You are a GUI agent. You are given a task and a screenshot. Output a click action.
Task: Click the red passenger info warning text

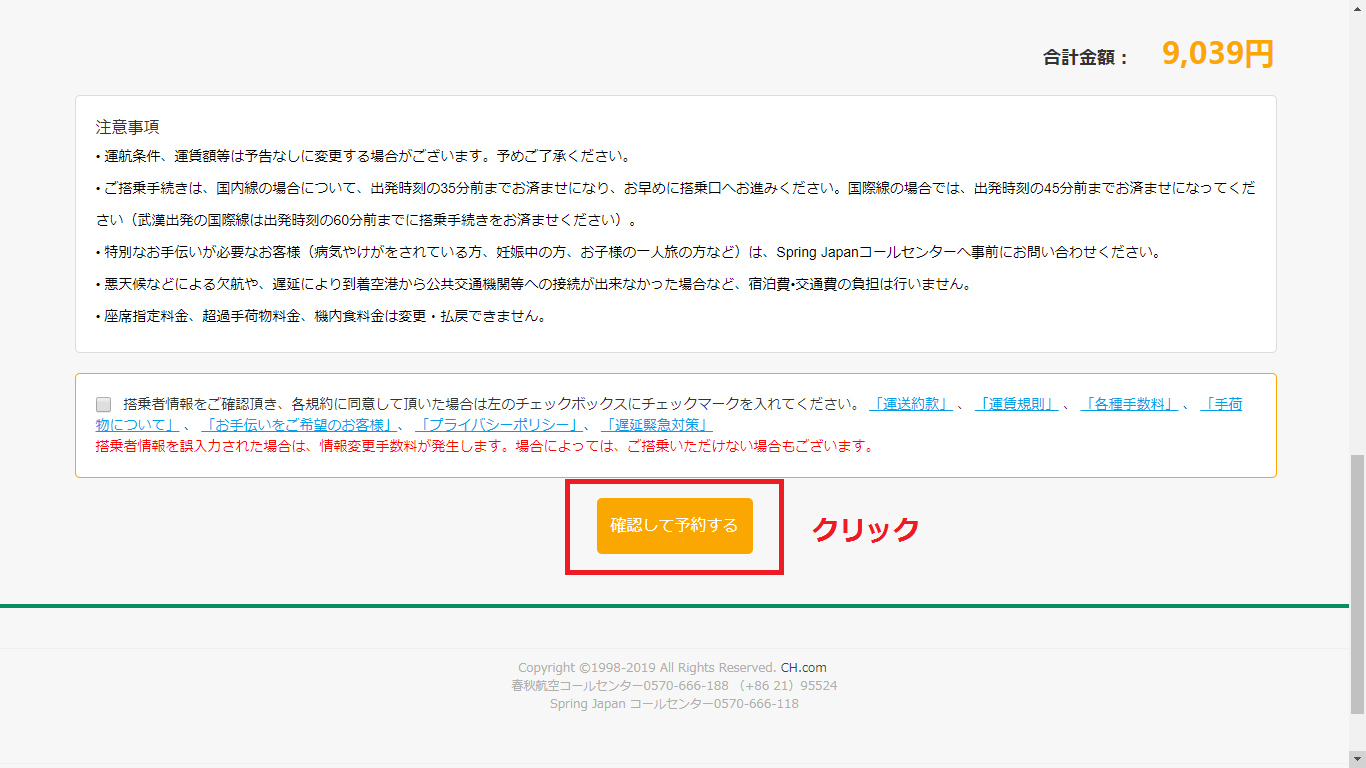[x=484, y=446]
